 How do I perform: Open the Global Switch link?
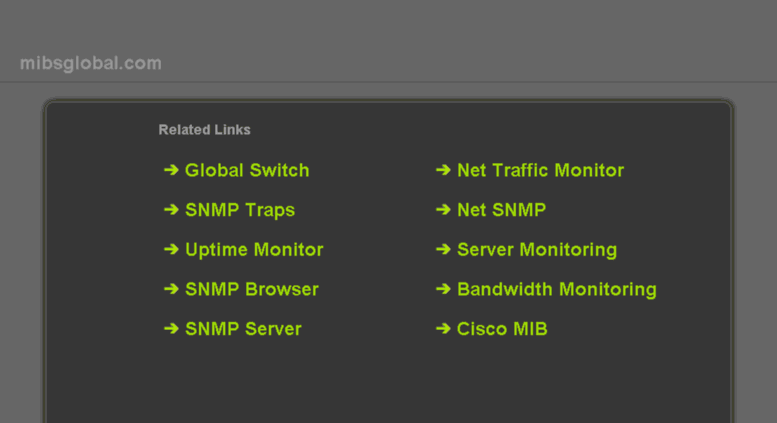(x=247, y=170)
